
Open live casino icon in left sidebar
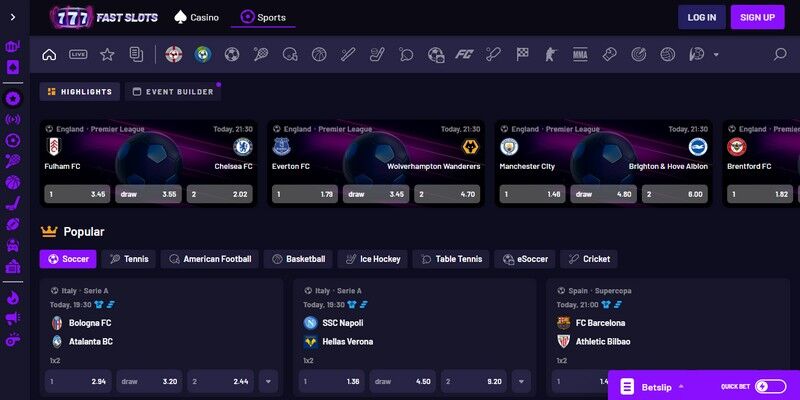click(13, 47)
